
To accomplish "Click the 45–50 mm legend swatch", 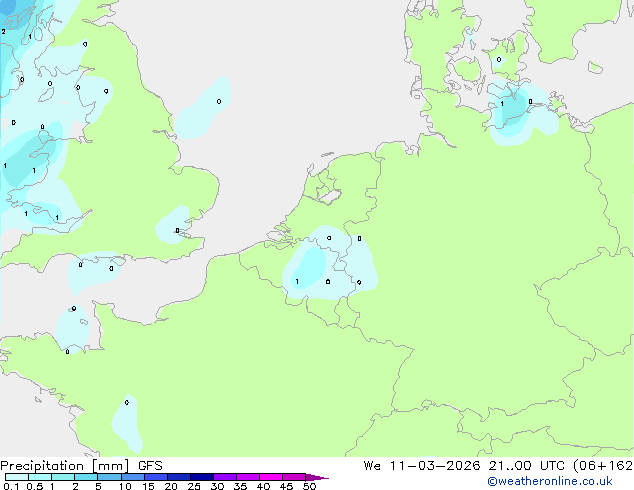I will pyautogui.click(x=294, y=477).
